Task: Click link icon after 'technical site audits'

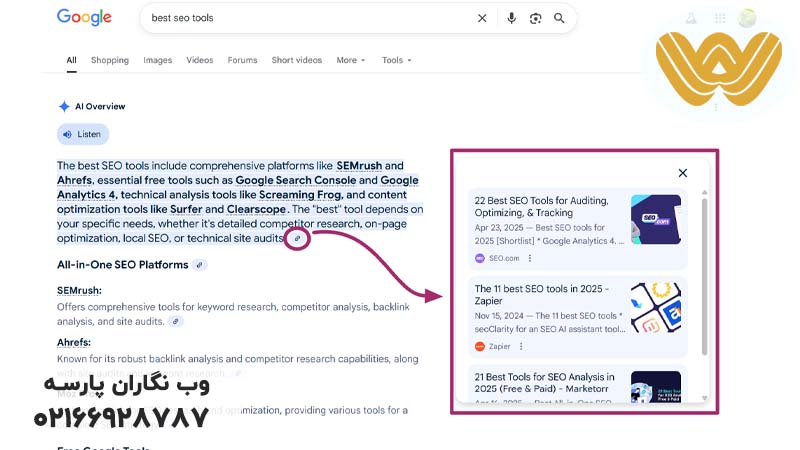Action: [x=297, y=238]
